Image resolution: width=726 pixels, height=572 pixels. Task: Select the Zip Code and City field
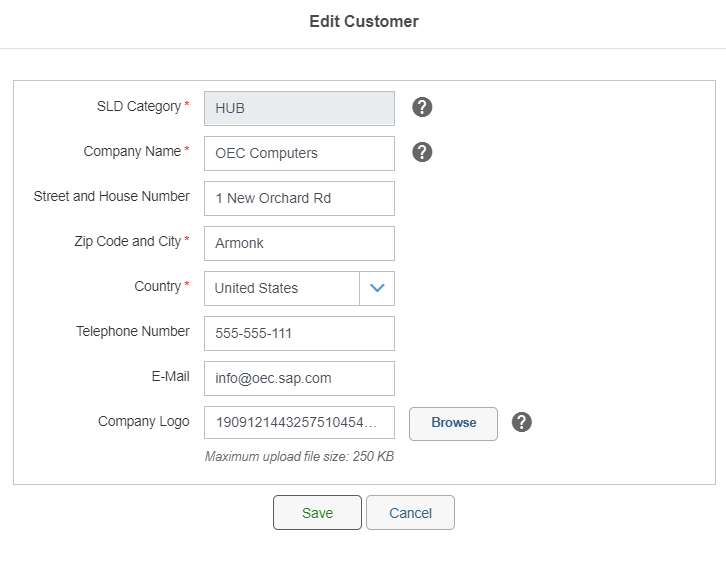point(299,243)
